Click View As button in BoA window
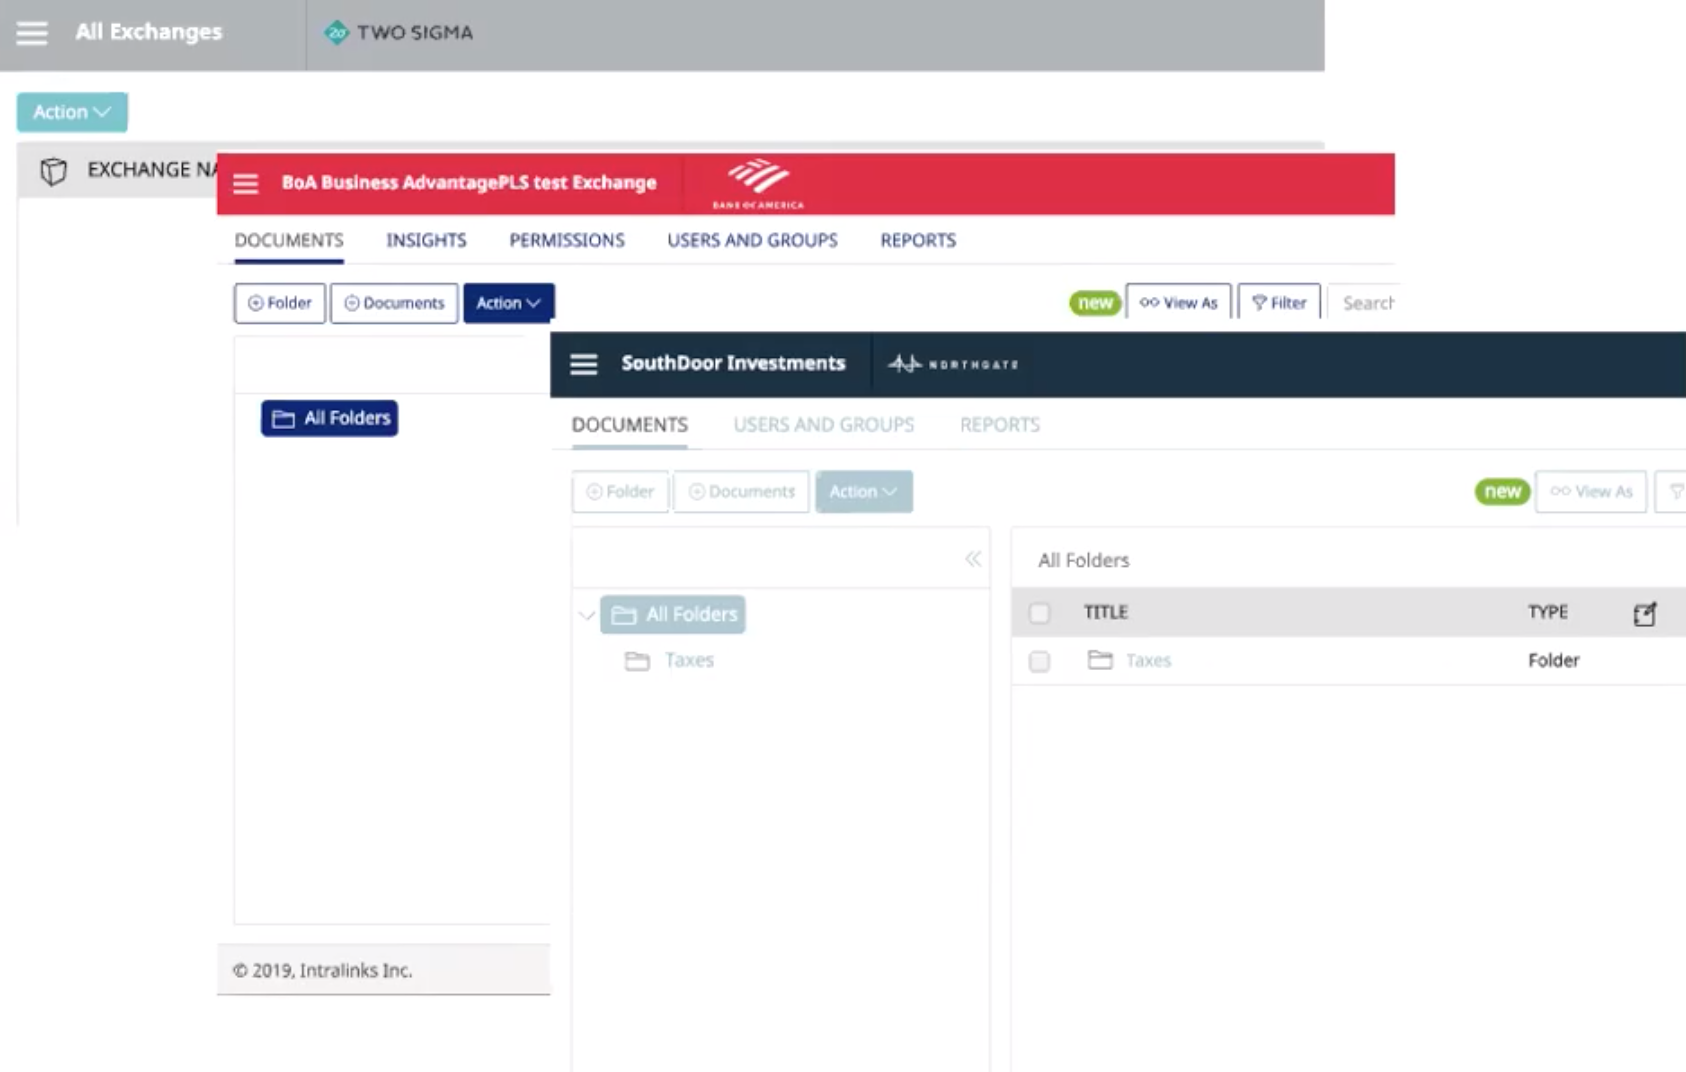The height and width of the screenshot is (1072, 1686). [1179, 302]
